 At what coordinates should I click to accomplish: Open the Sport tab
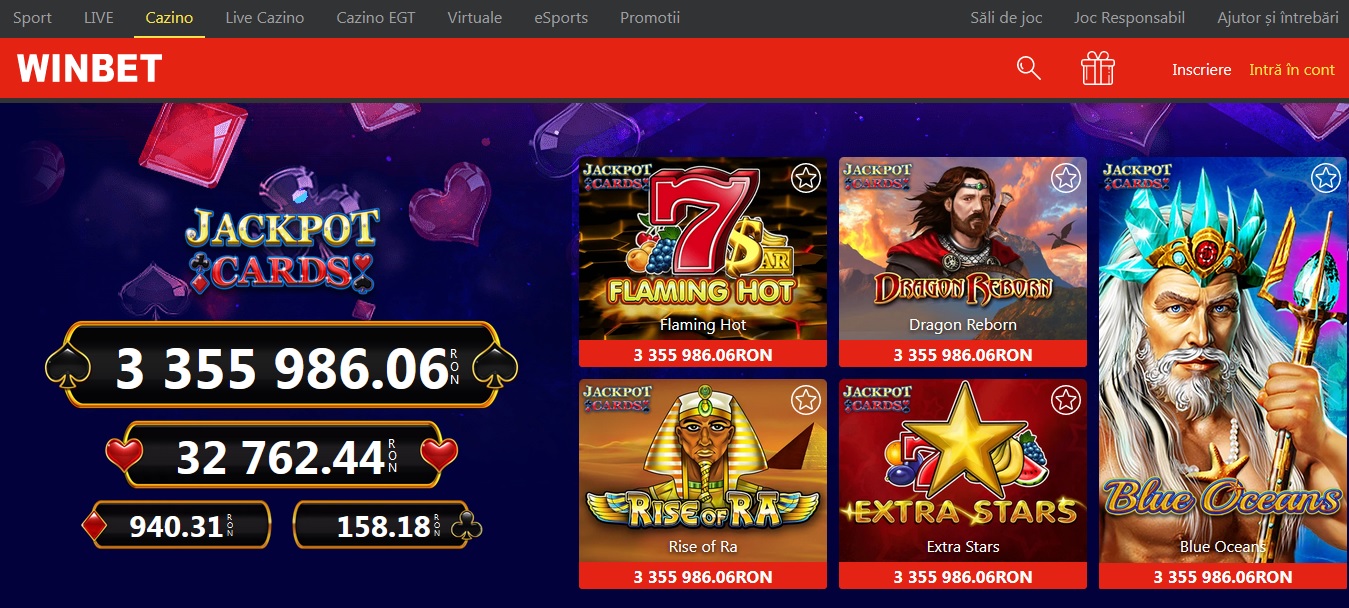(33, 18)
